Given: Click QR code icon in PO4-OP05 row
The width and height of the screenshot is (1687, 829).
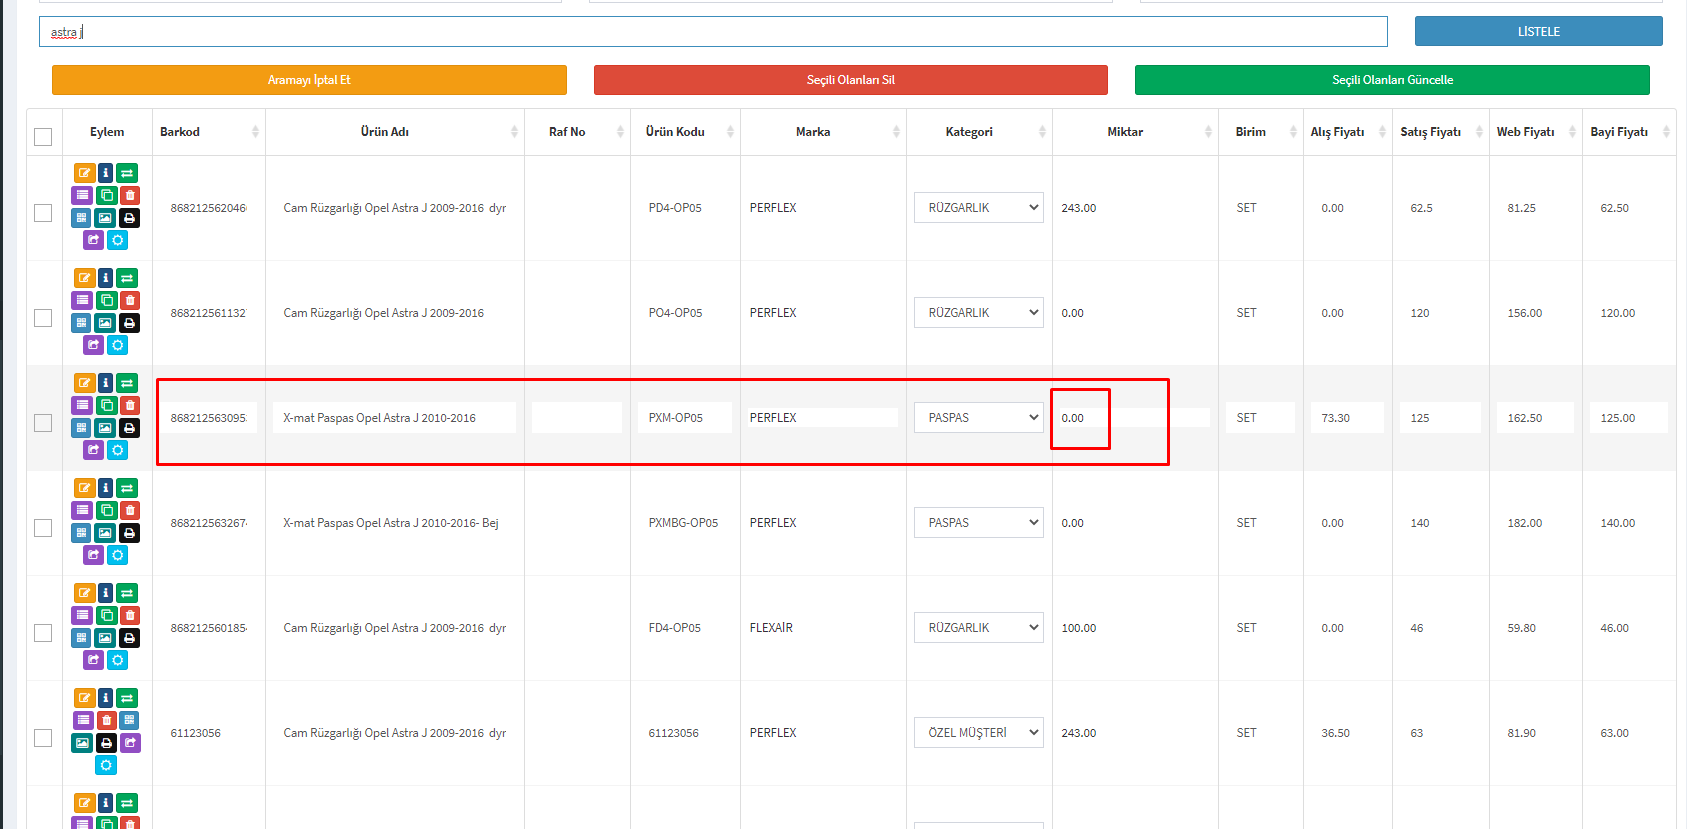Looking at the screenshot, I should click(x=82, y=323).
